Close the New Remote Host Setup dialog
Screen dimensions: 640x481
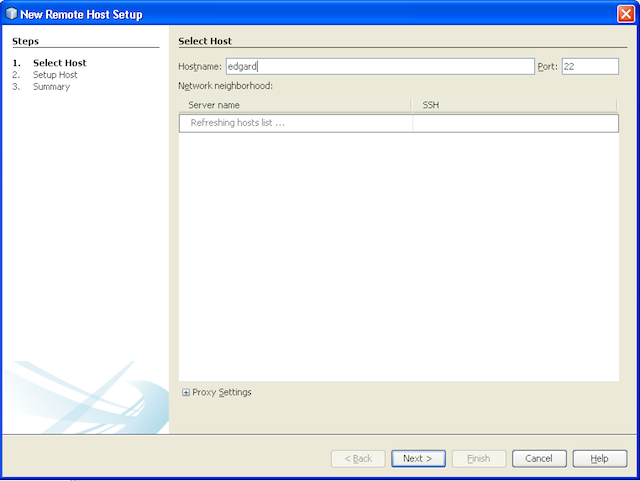tap(625, 14)
